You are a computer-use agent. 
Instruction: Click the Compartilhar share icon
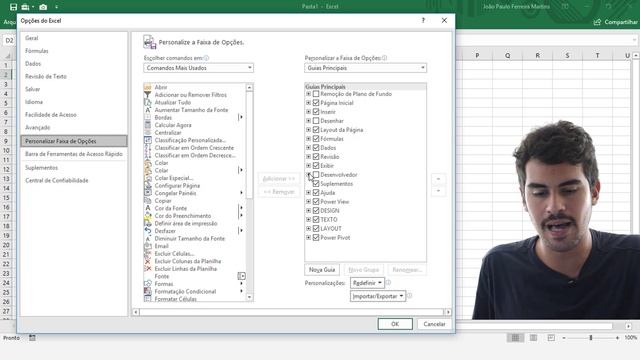[x=597, y=22]
